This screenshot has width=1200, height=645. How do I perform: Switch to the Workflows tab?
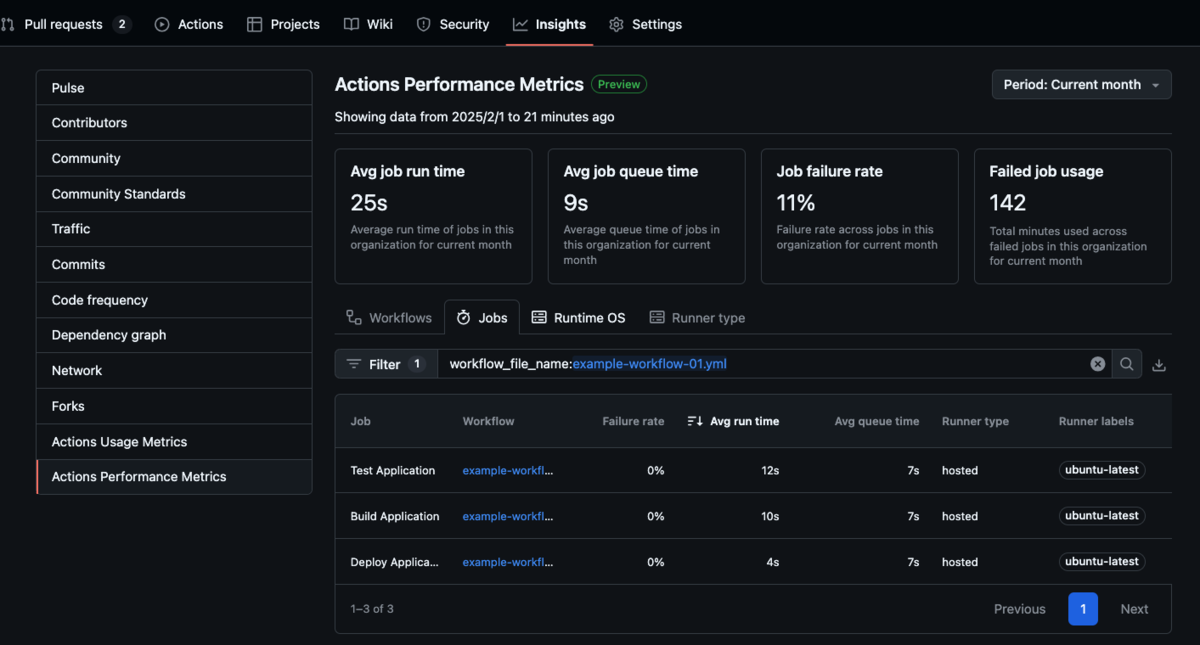pyautogui.click(x=389, y=318)
